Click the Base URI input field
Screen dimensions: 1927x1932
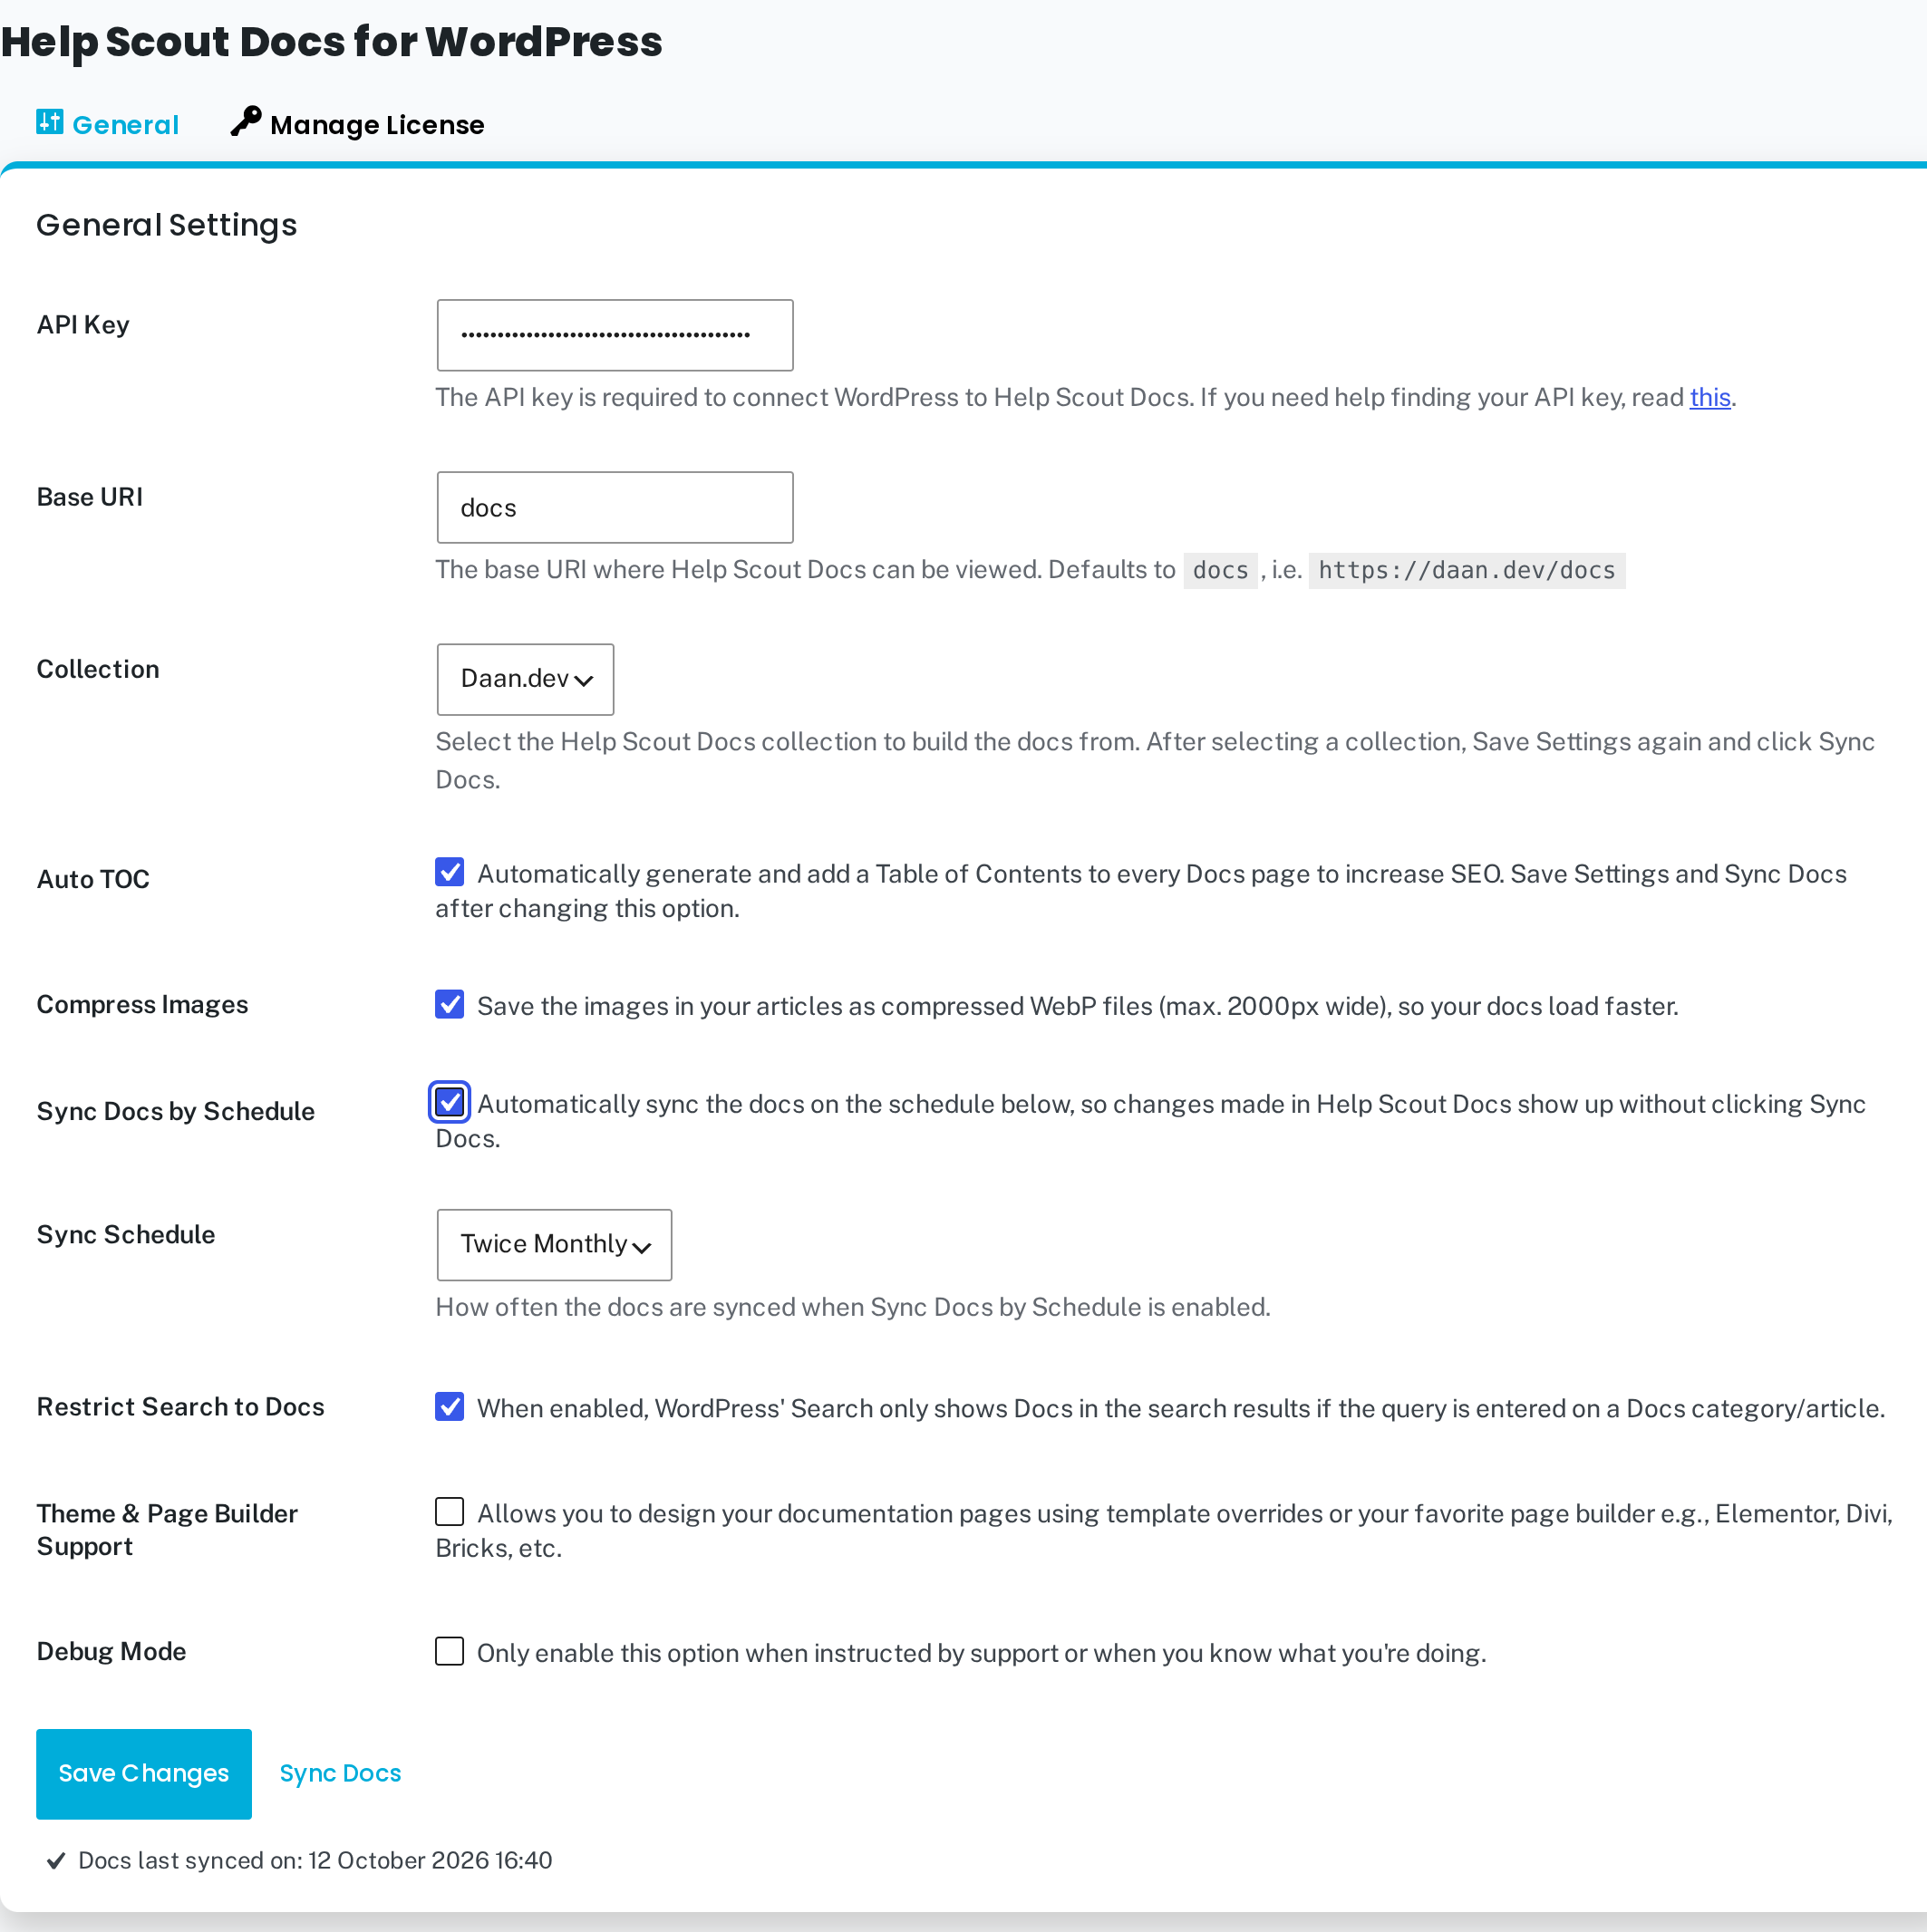615,508
